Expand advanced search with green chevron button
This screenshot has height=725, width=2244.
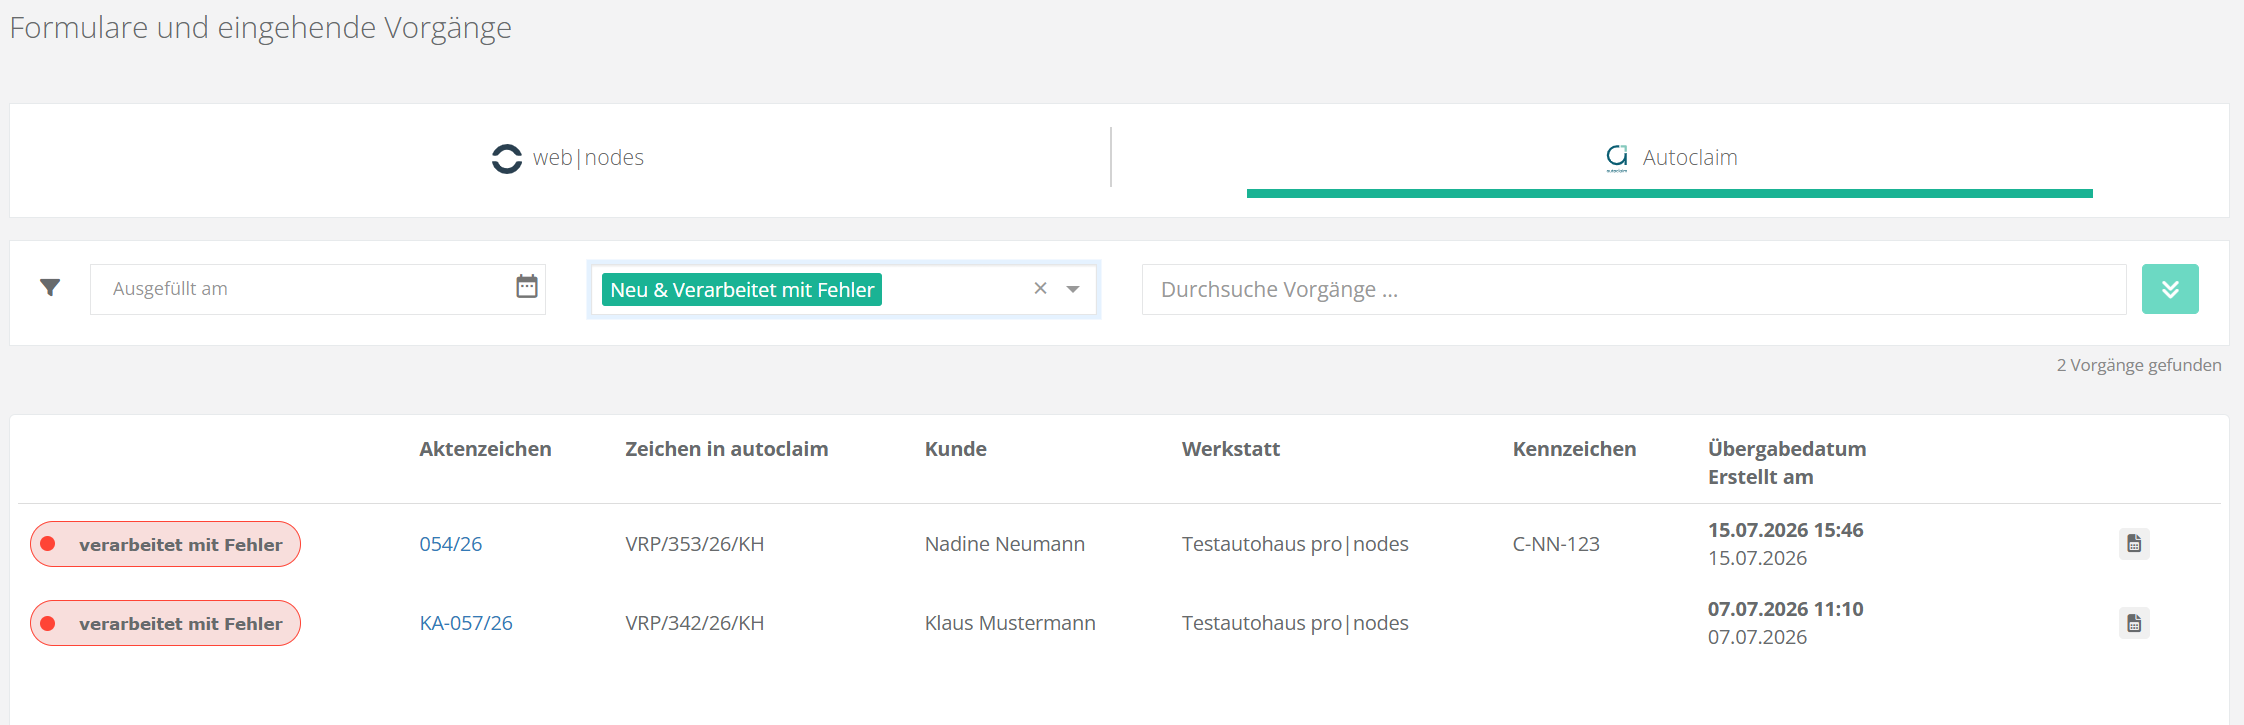[2170, 289]
